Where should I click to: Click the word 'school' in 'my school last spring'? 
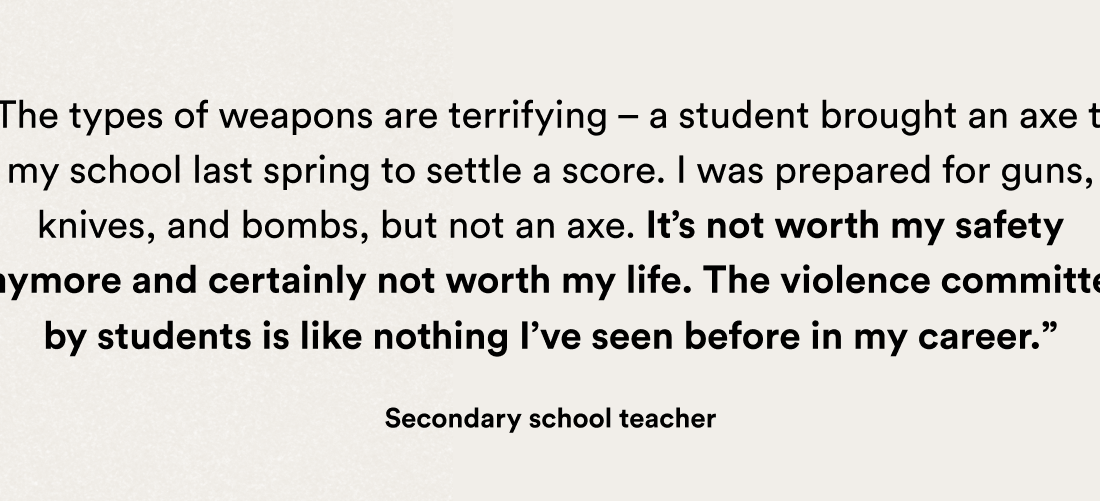coord(126,172)
